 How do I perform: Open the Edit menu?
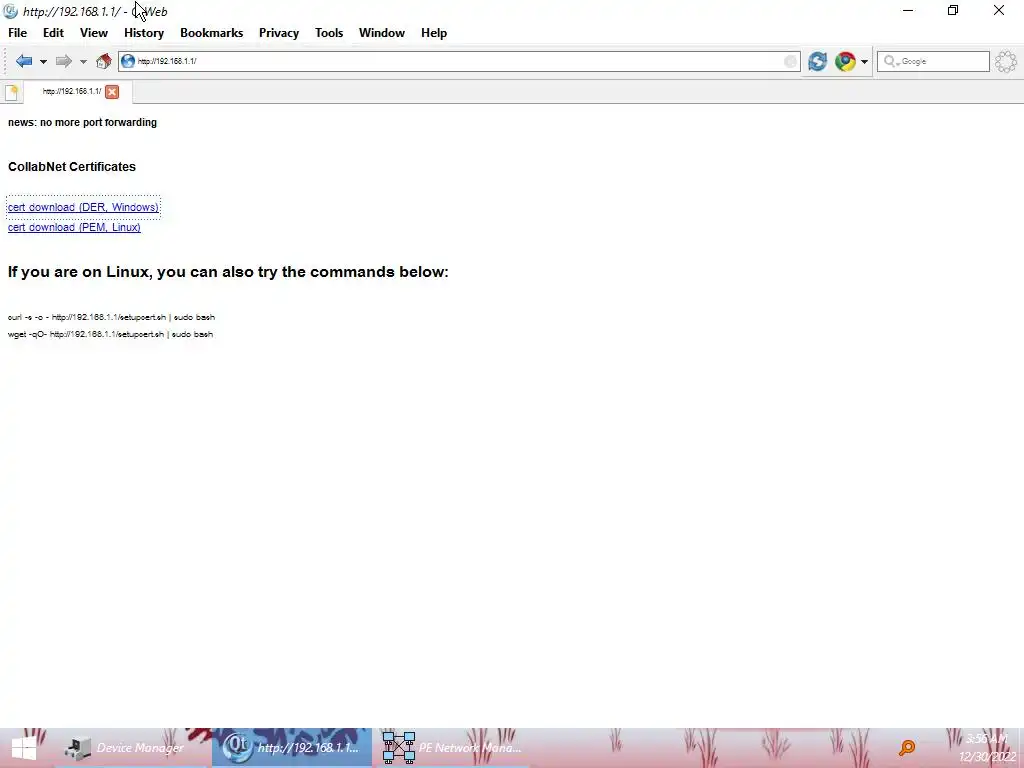click(x=54, y=33)
